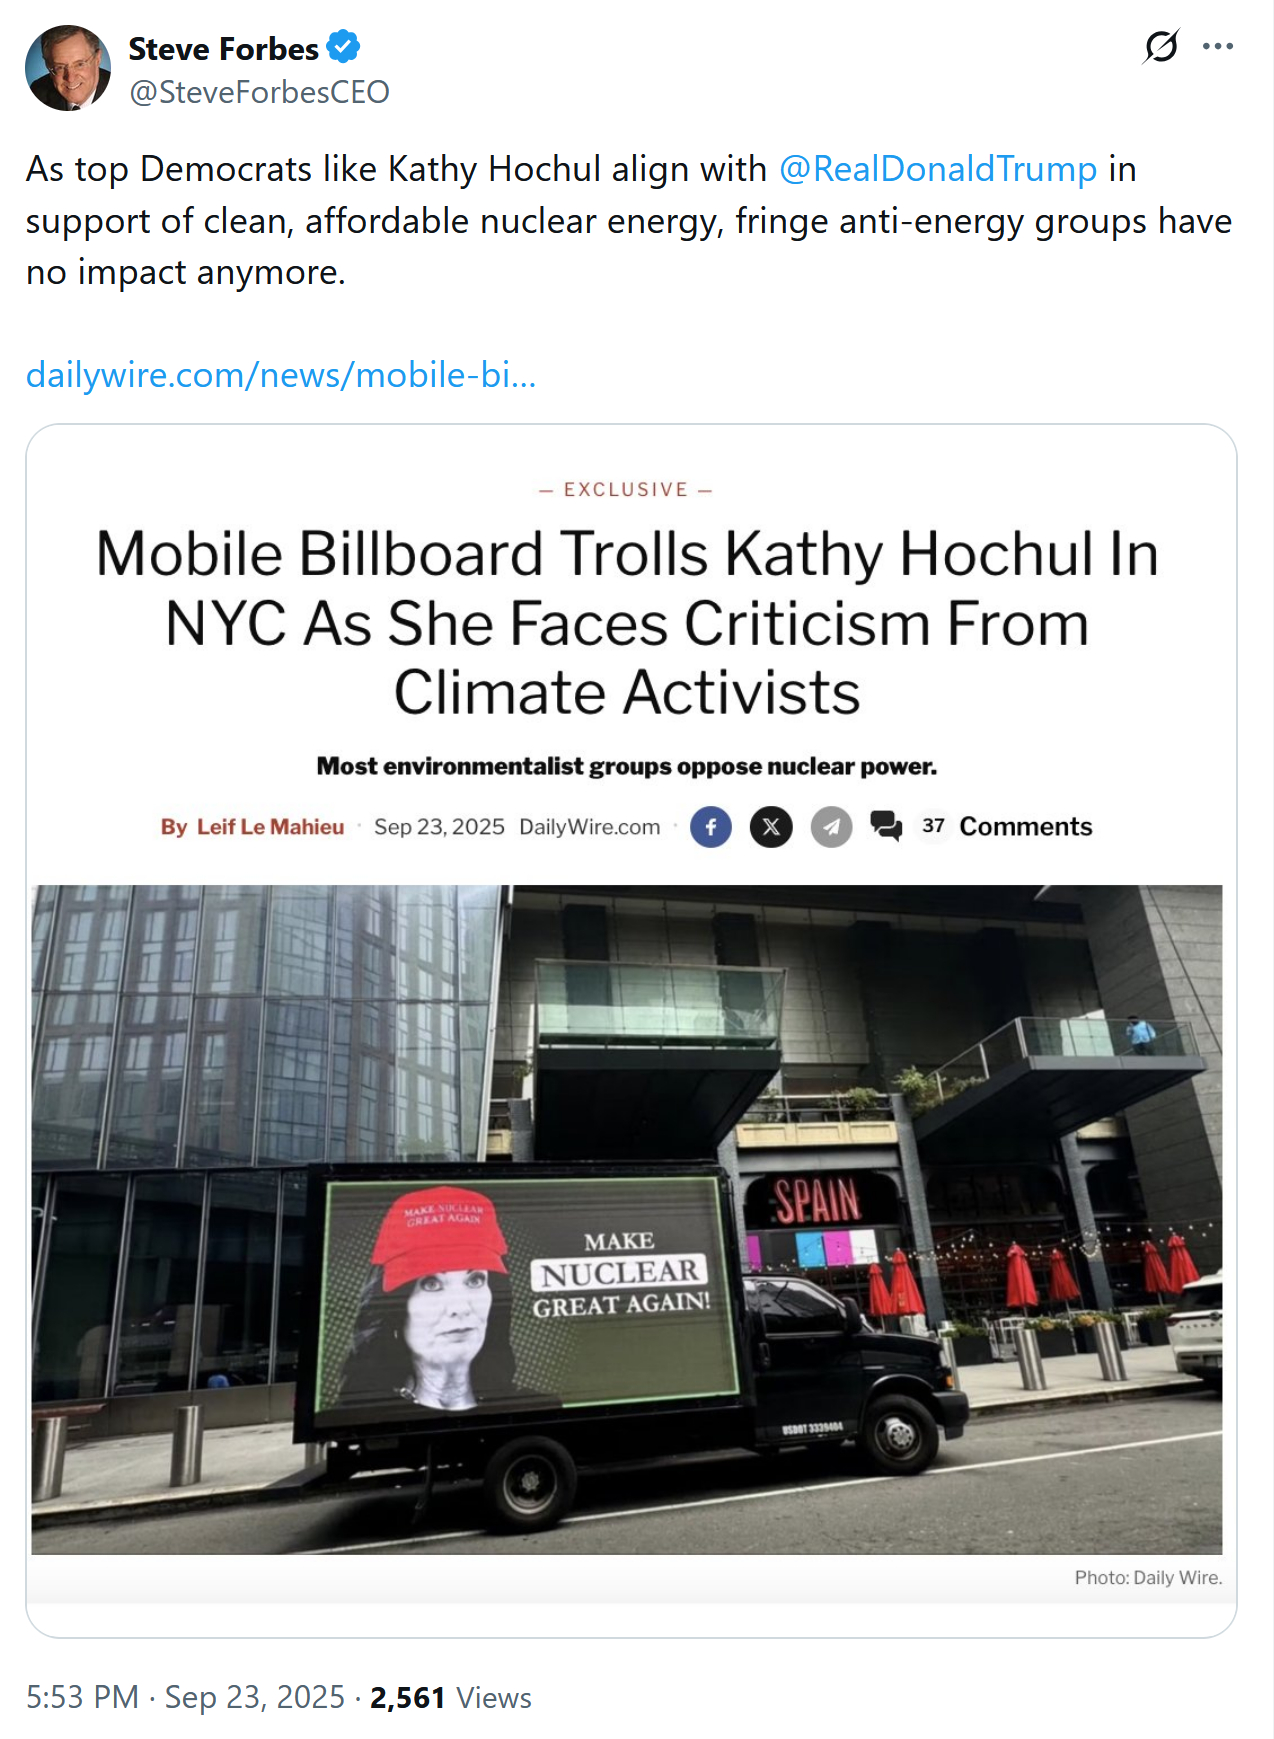Screen dimensions: 1274x1739
Task: Click Steve Forbes profile avatar
Action: [68, 68]
